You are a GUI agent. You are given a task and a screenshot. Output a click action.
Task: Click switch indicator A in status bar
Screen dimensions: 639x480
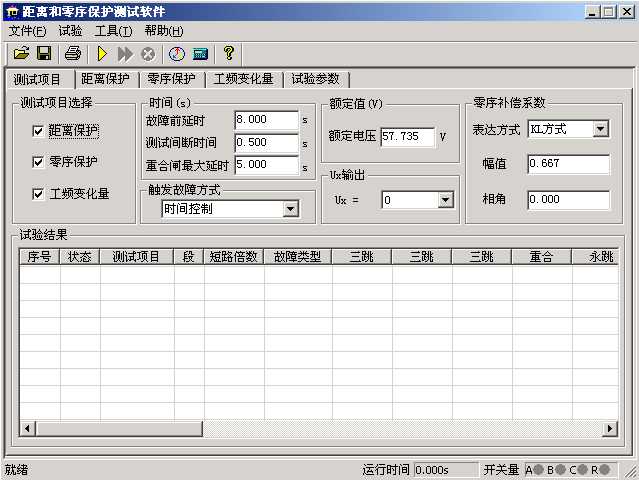tap(539, 470)
